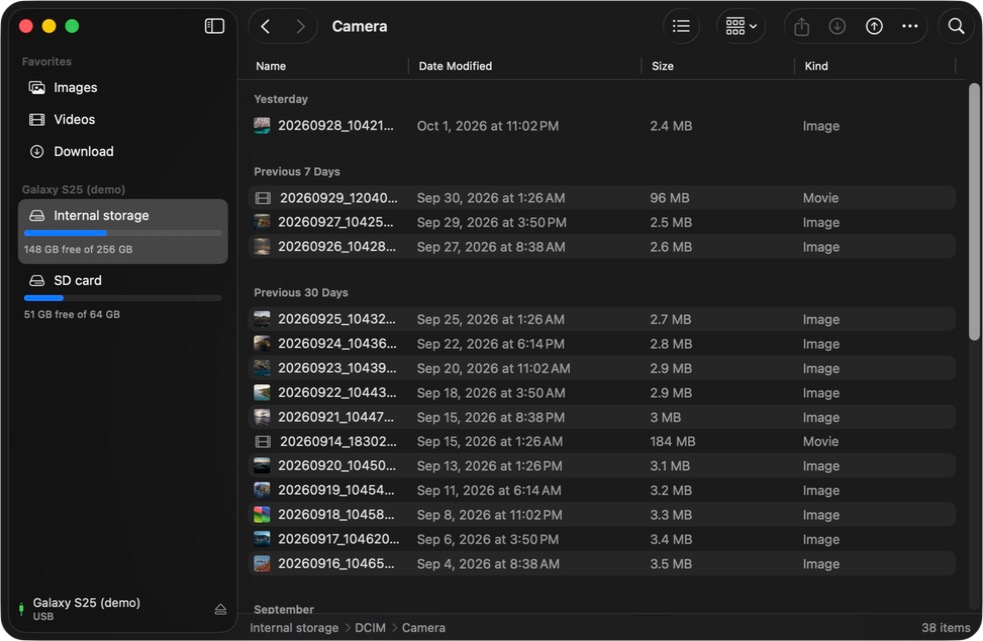Select file name 20260924_10436...
The width and height of the screenshot is (983, 641).
337,344
